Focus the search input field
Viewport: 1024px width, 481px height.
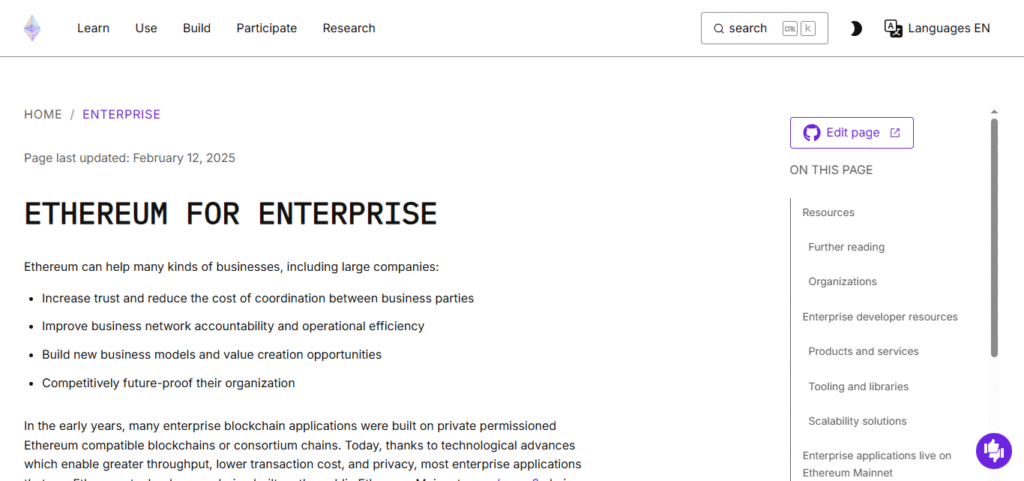pyautogui.click(x=764, y=28)
